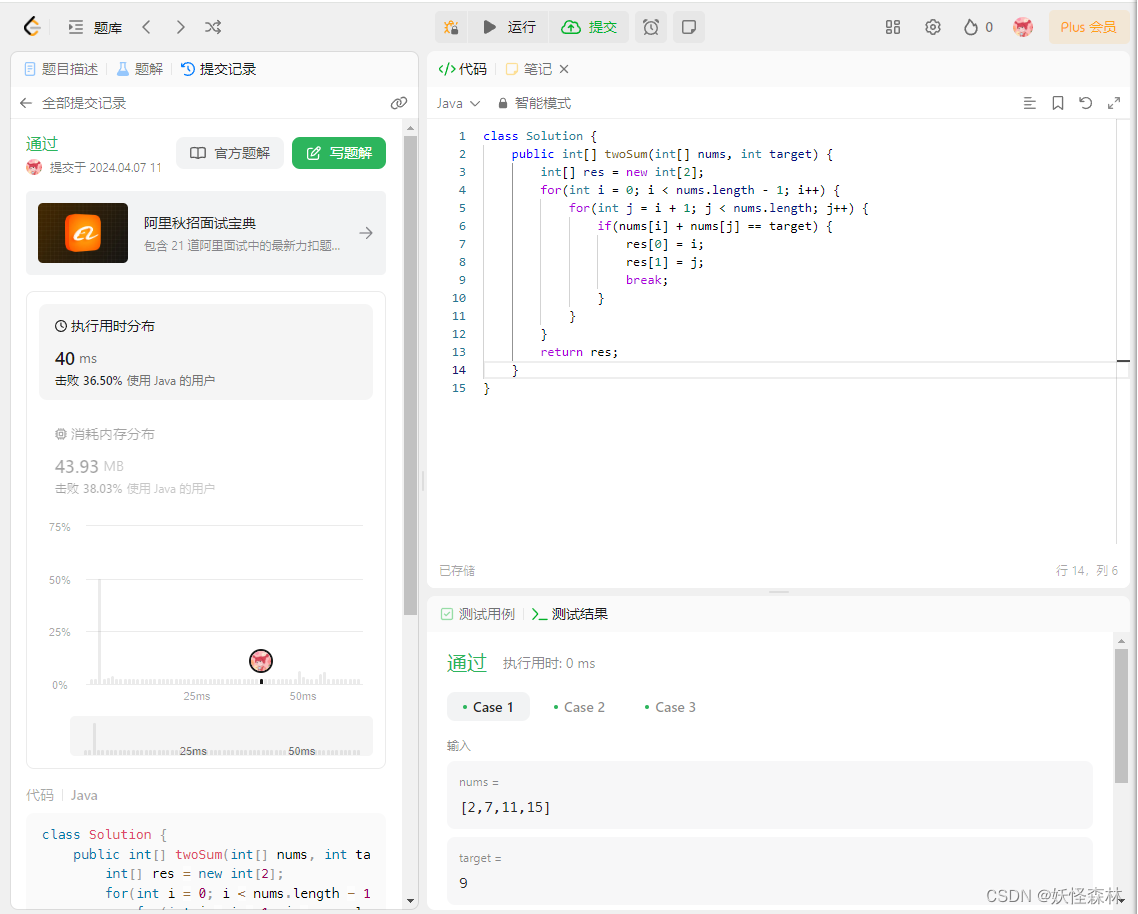
Task: Click the debug bug icon
Action: 451,28
